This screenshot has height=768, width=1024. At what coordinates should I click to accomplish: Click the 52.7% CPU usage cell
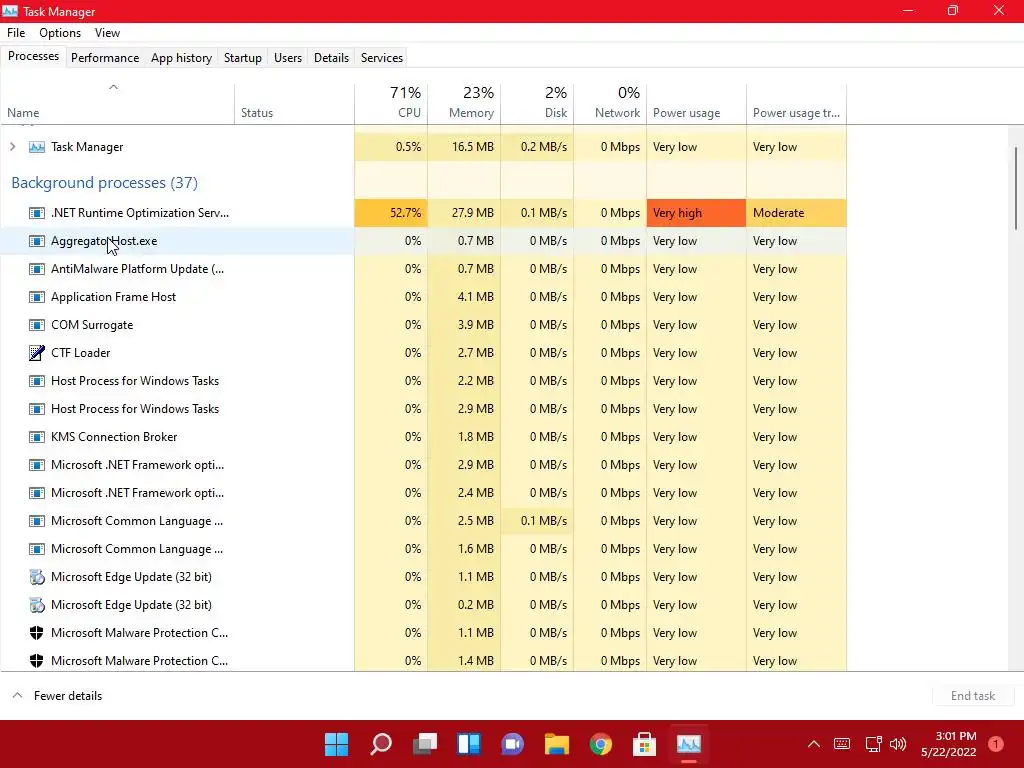point(391,213)
